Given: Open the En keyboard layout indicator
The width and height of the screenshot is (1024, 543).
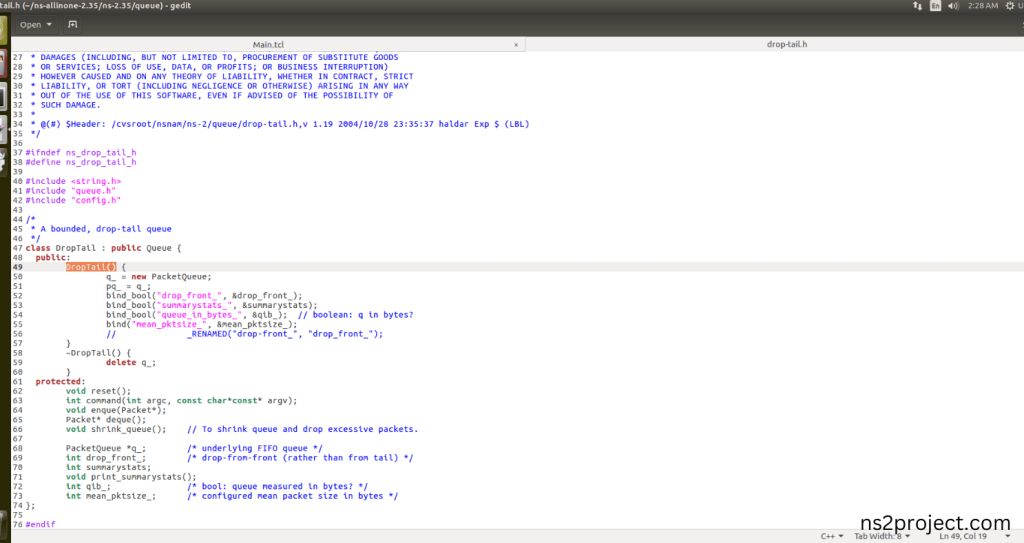Looking at the screenshot, I should point(935,6).
